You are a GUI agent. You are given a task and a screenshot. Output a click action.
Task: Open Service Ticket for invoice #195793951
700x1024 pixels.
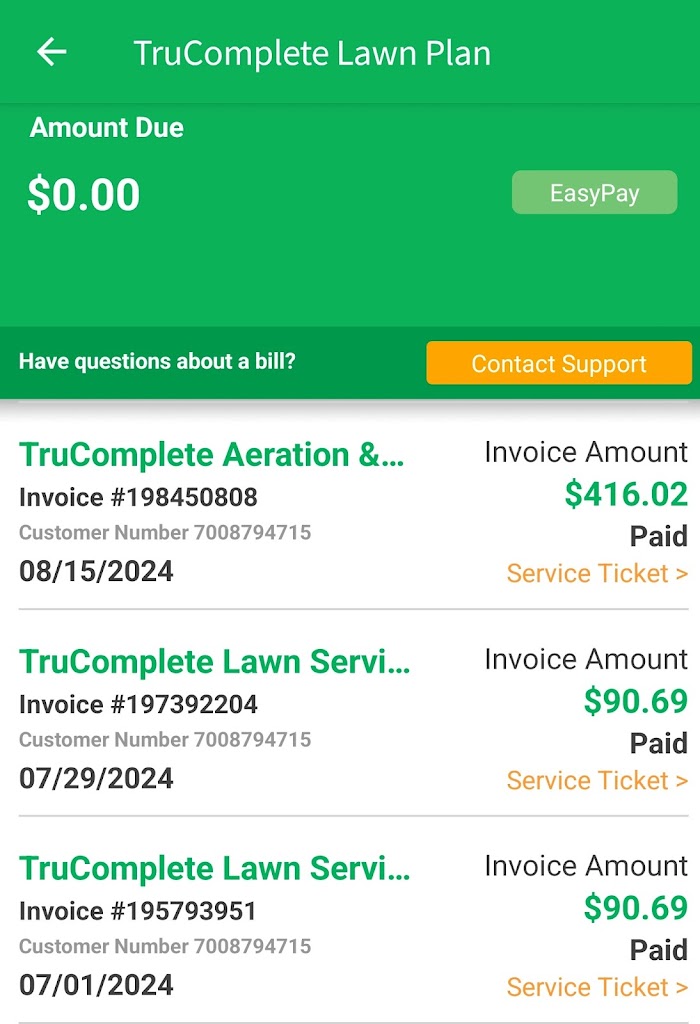[x=597, y=987]
